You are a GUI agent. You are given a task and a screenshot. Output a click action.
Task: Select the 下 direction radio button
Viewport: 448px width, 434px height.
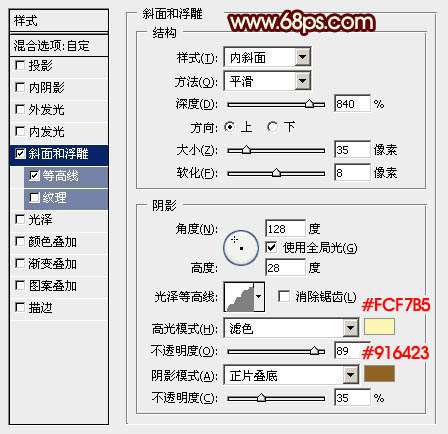point(272,127)
